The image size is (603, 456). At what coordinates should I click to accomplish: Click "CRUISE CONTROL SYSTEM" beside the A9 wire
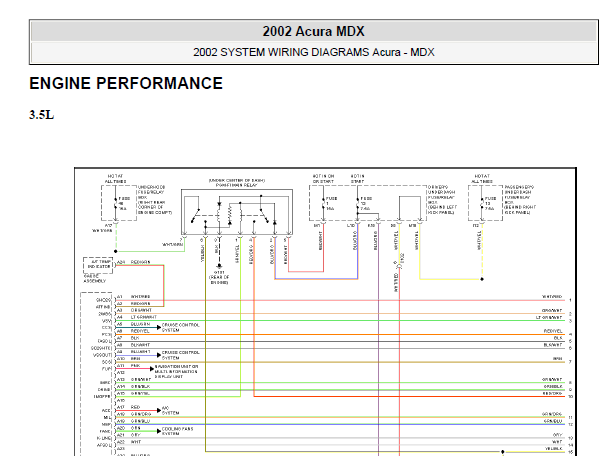click(x=180, y=355)
